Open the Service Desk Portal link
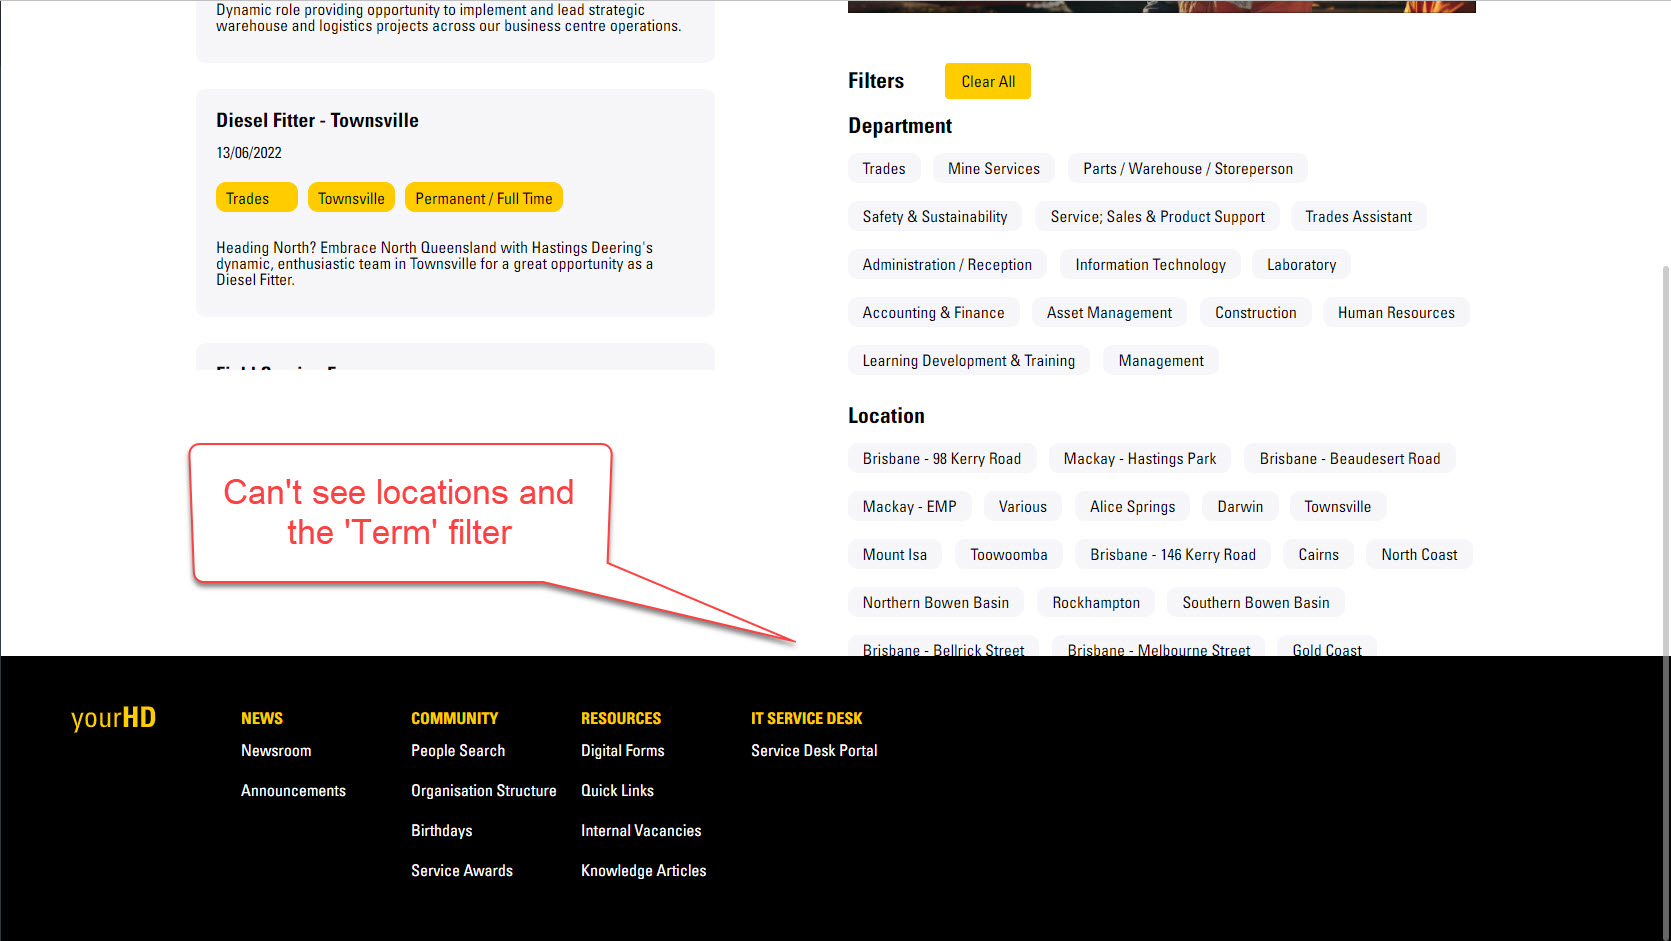This screenshot has height=941, width=1671. [x=814, y=751]
